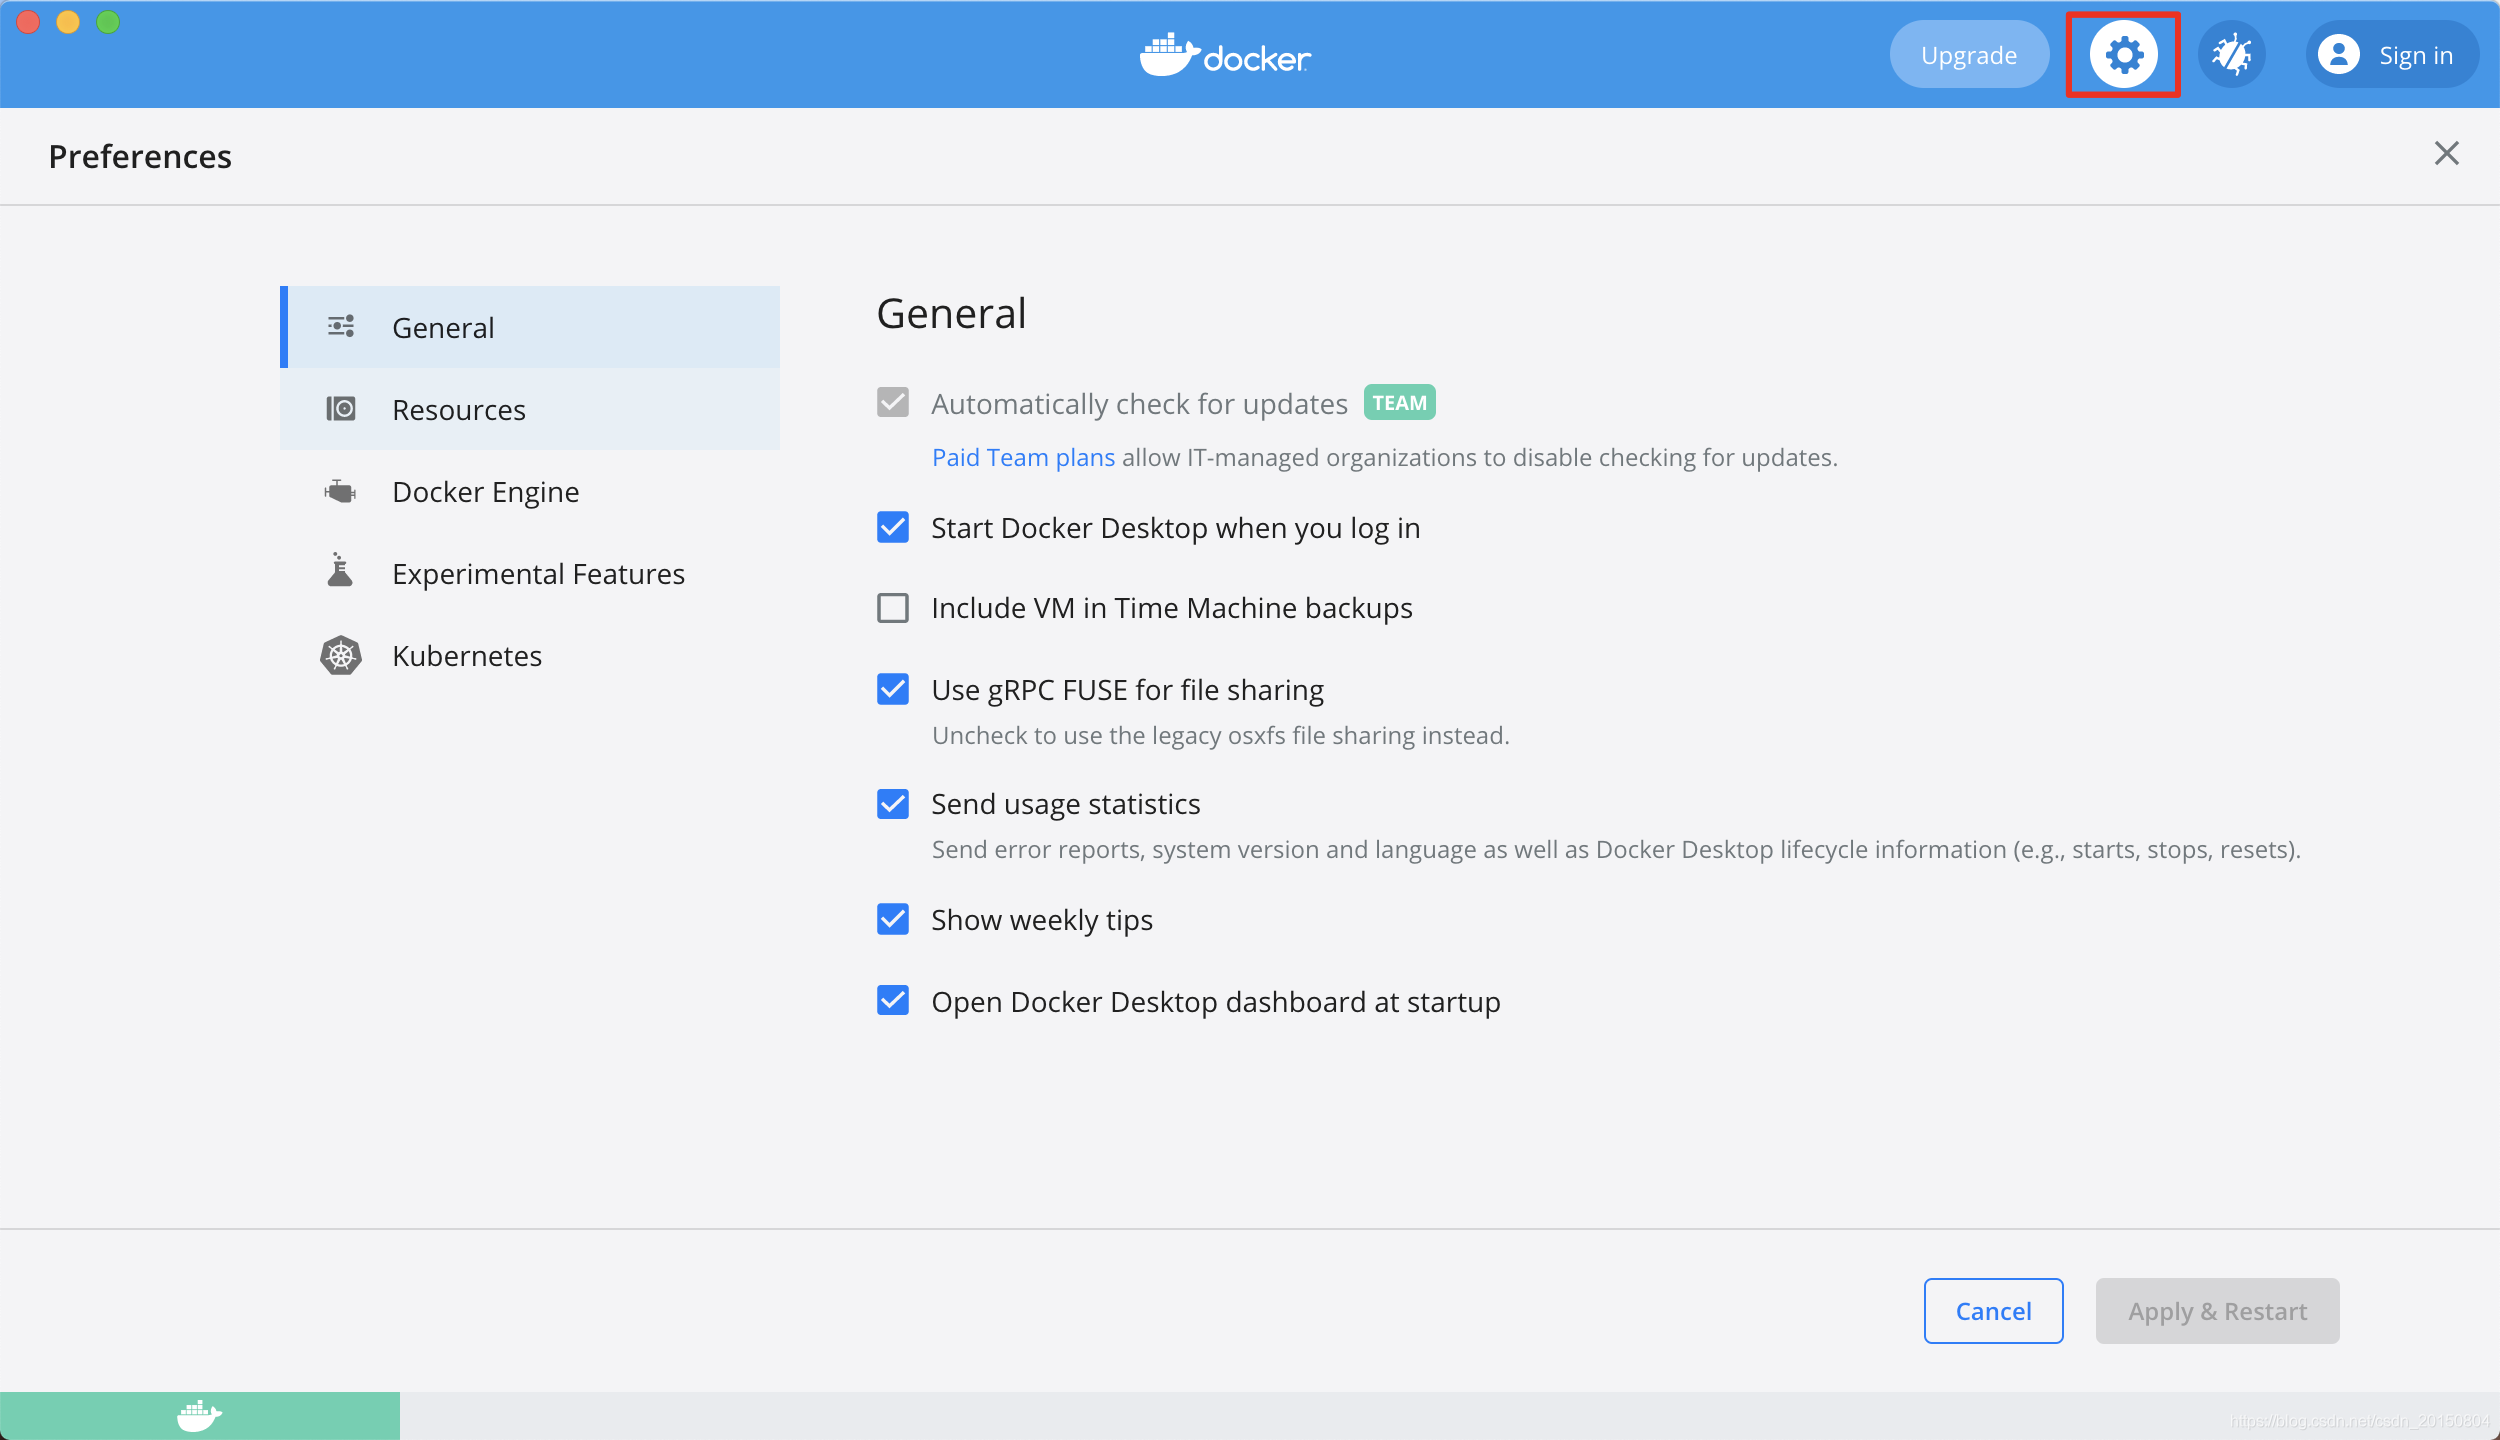Disable Use gRPC FUSE for file sharing
The height and width of the screenshot is (1440, 2500).
tap(893, 690)
